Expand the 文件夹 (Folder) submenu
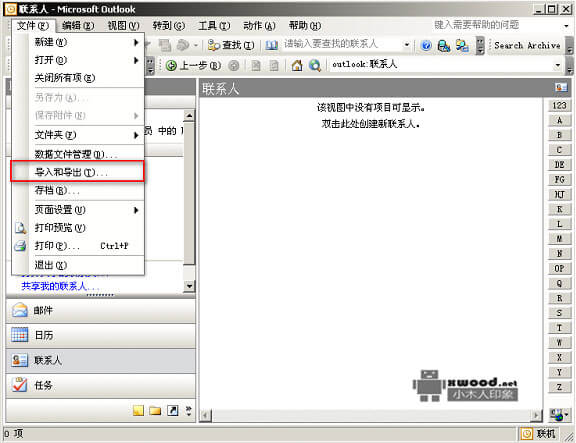 point(78,135)
